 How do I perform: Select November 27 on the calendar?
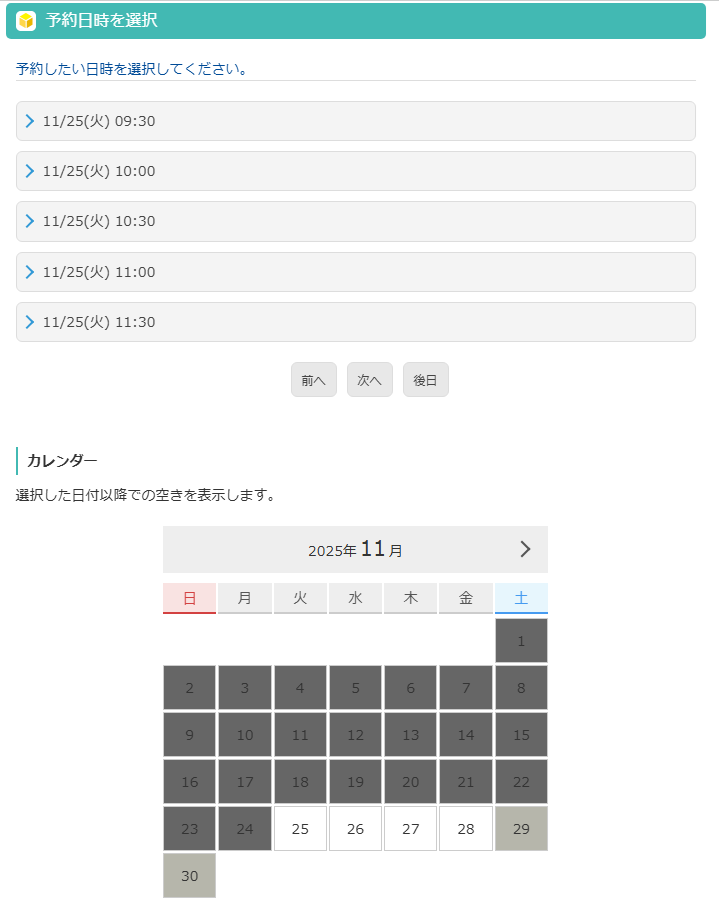click(x=410, y=828)
